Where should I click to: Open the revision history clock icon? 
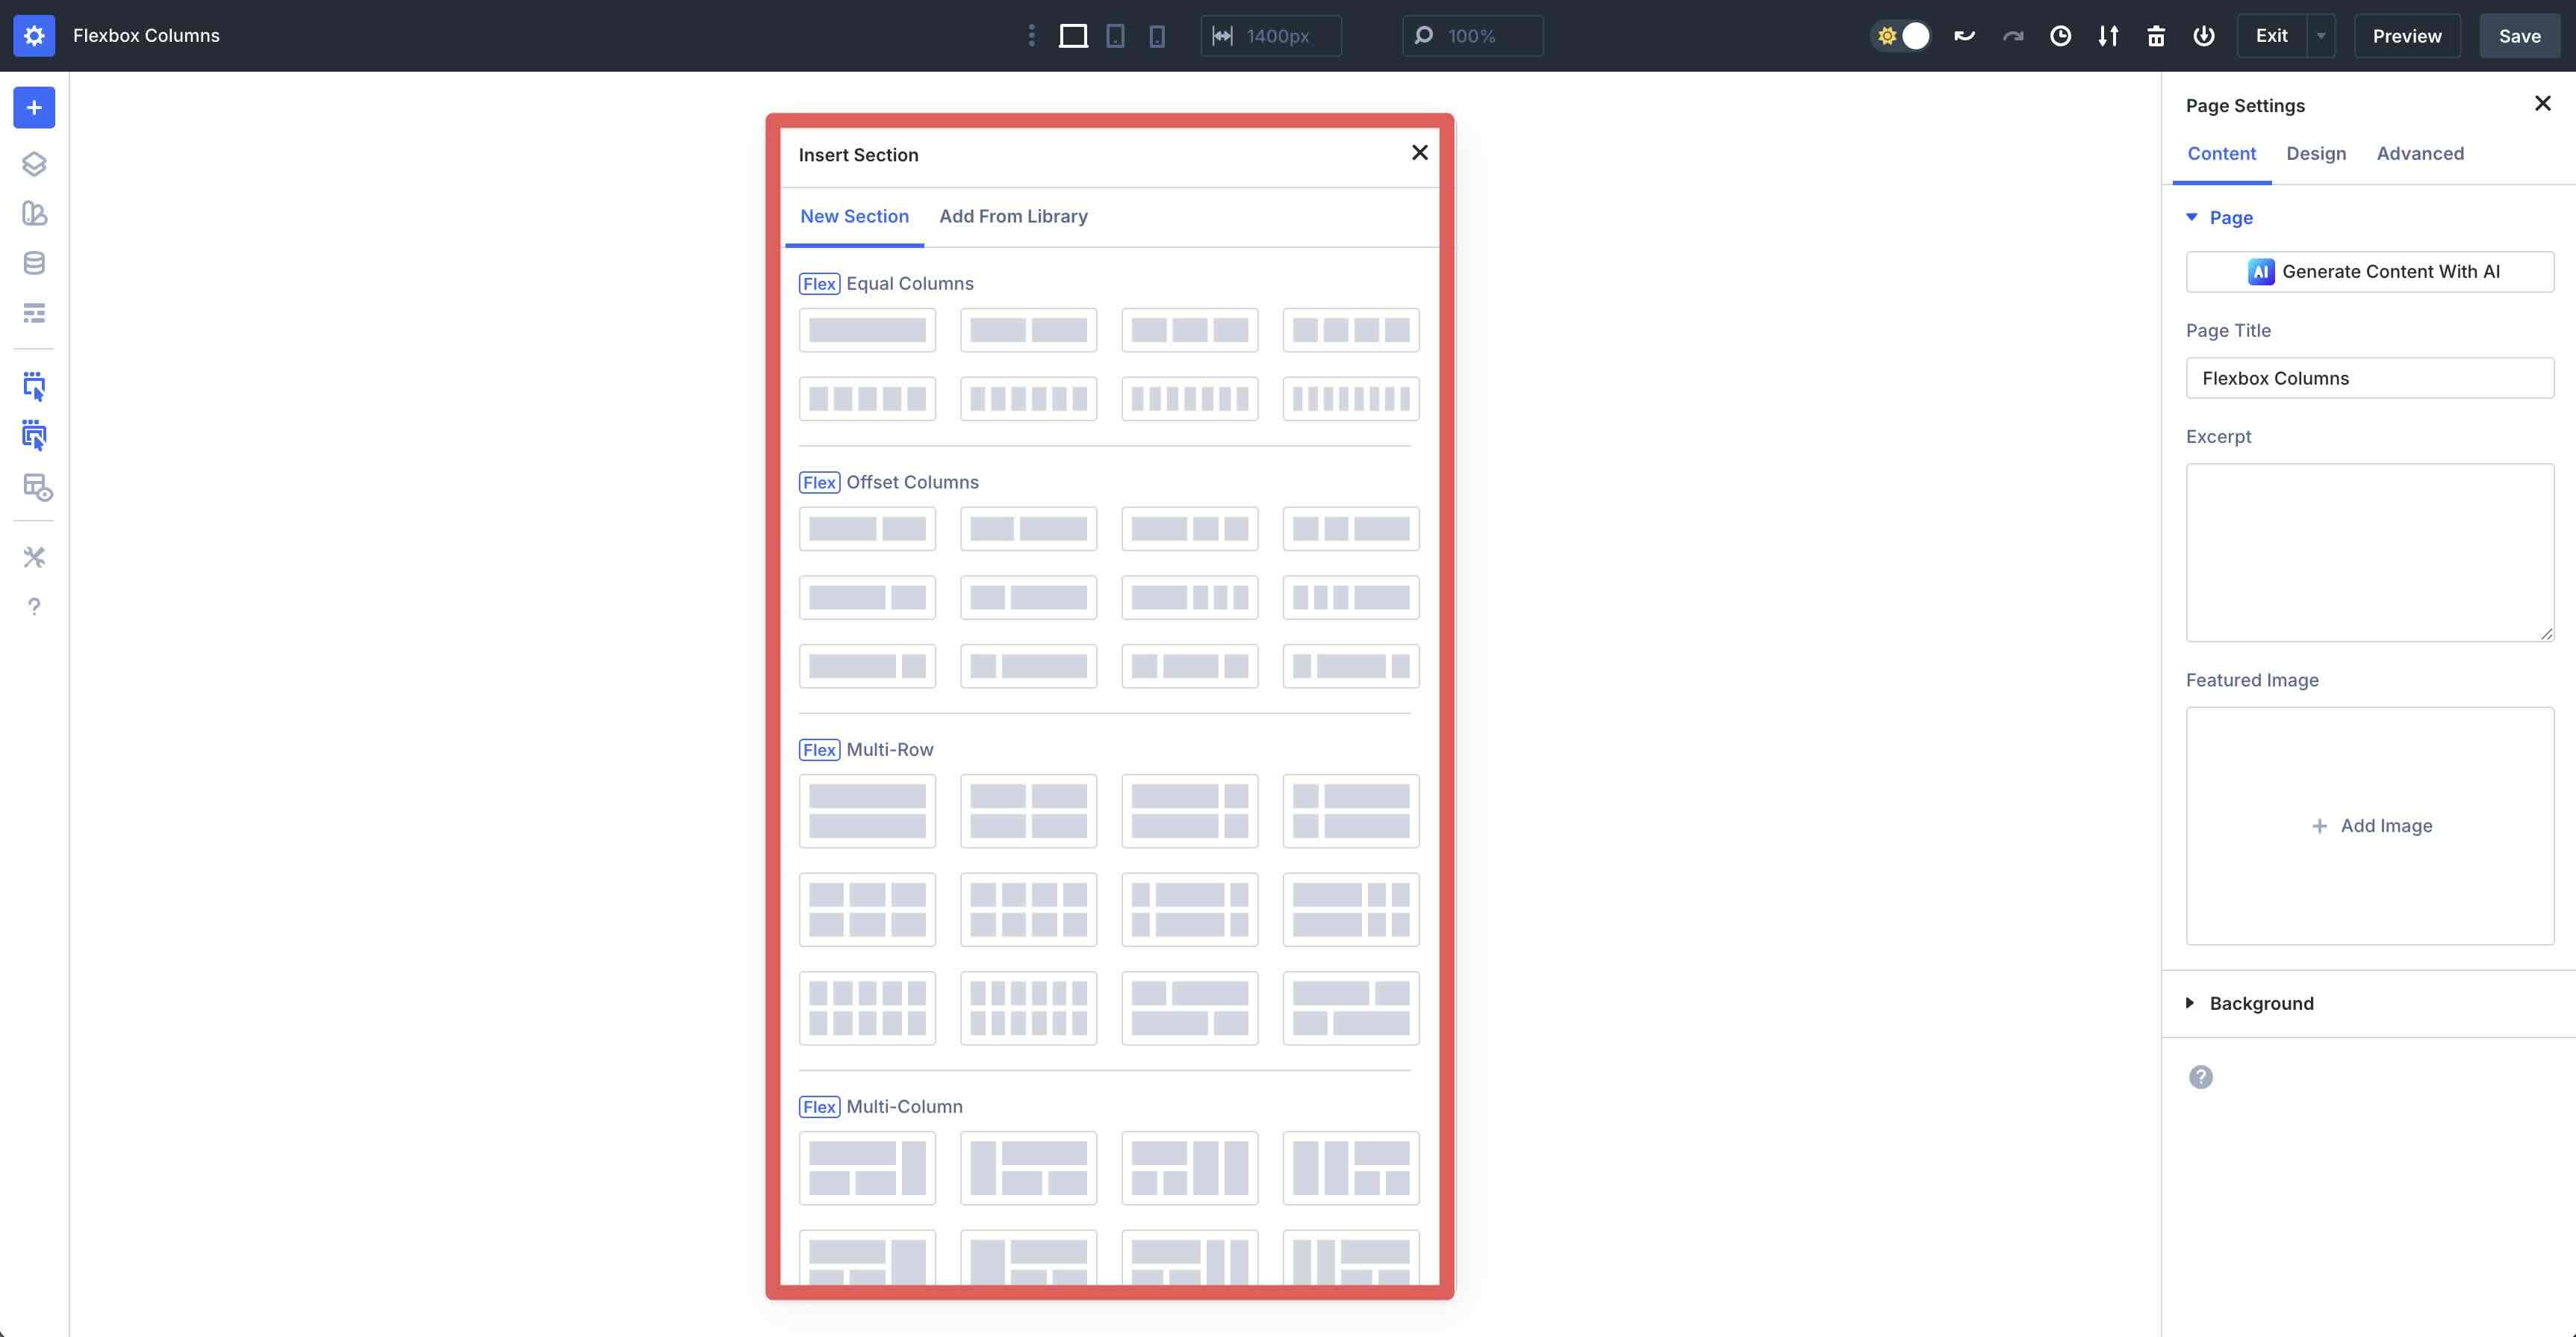[2060, 35]
